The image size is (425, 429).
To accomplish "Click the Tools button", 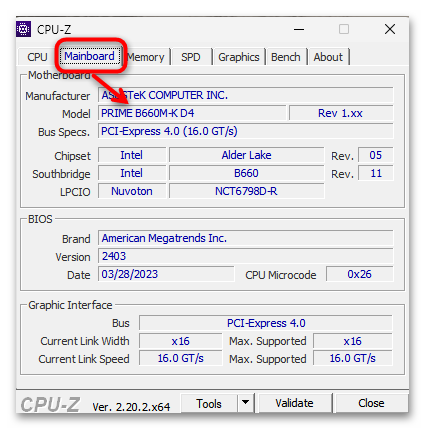I will tap(209, 403).
